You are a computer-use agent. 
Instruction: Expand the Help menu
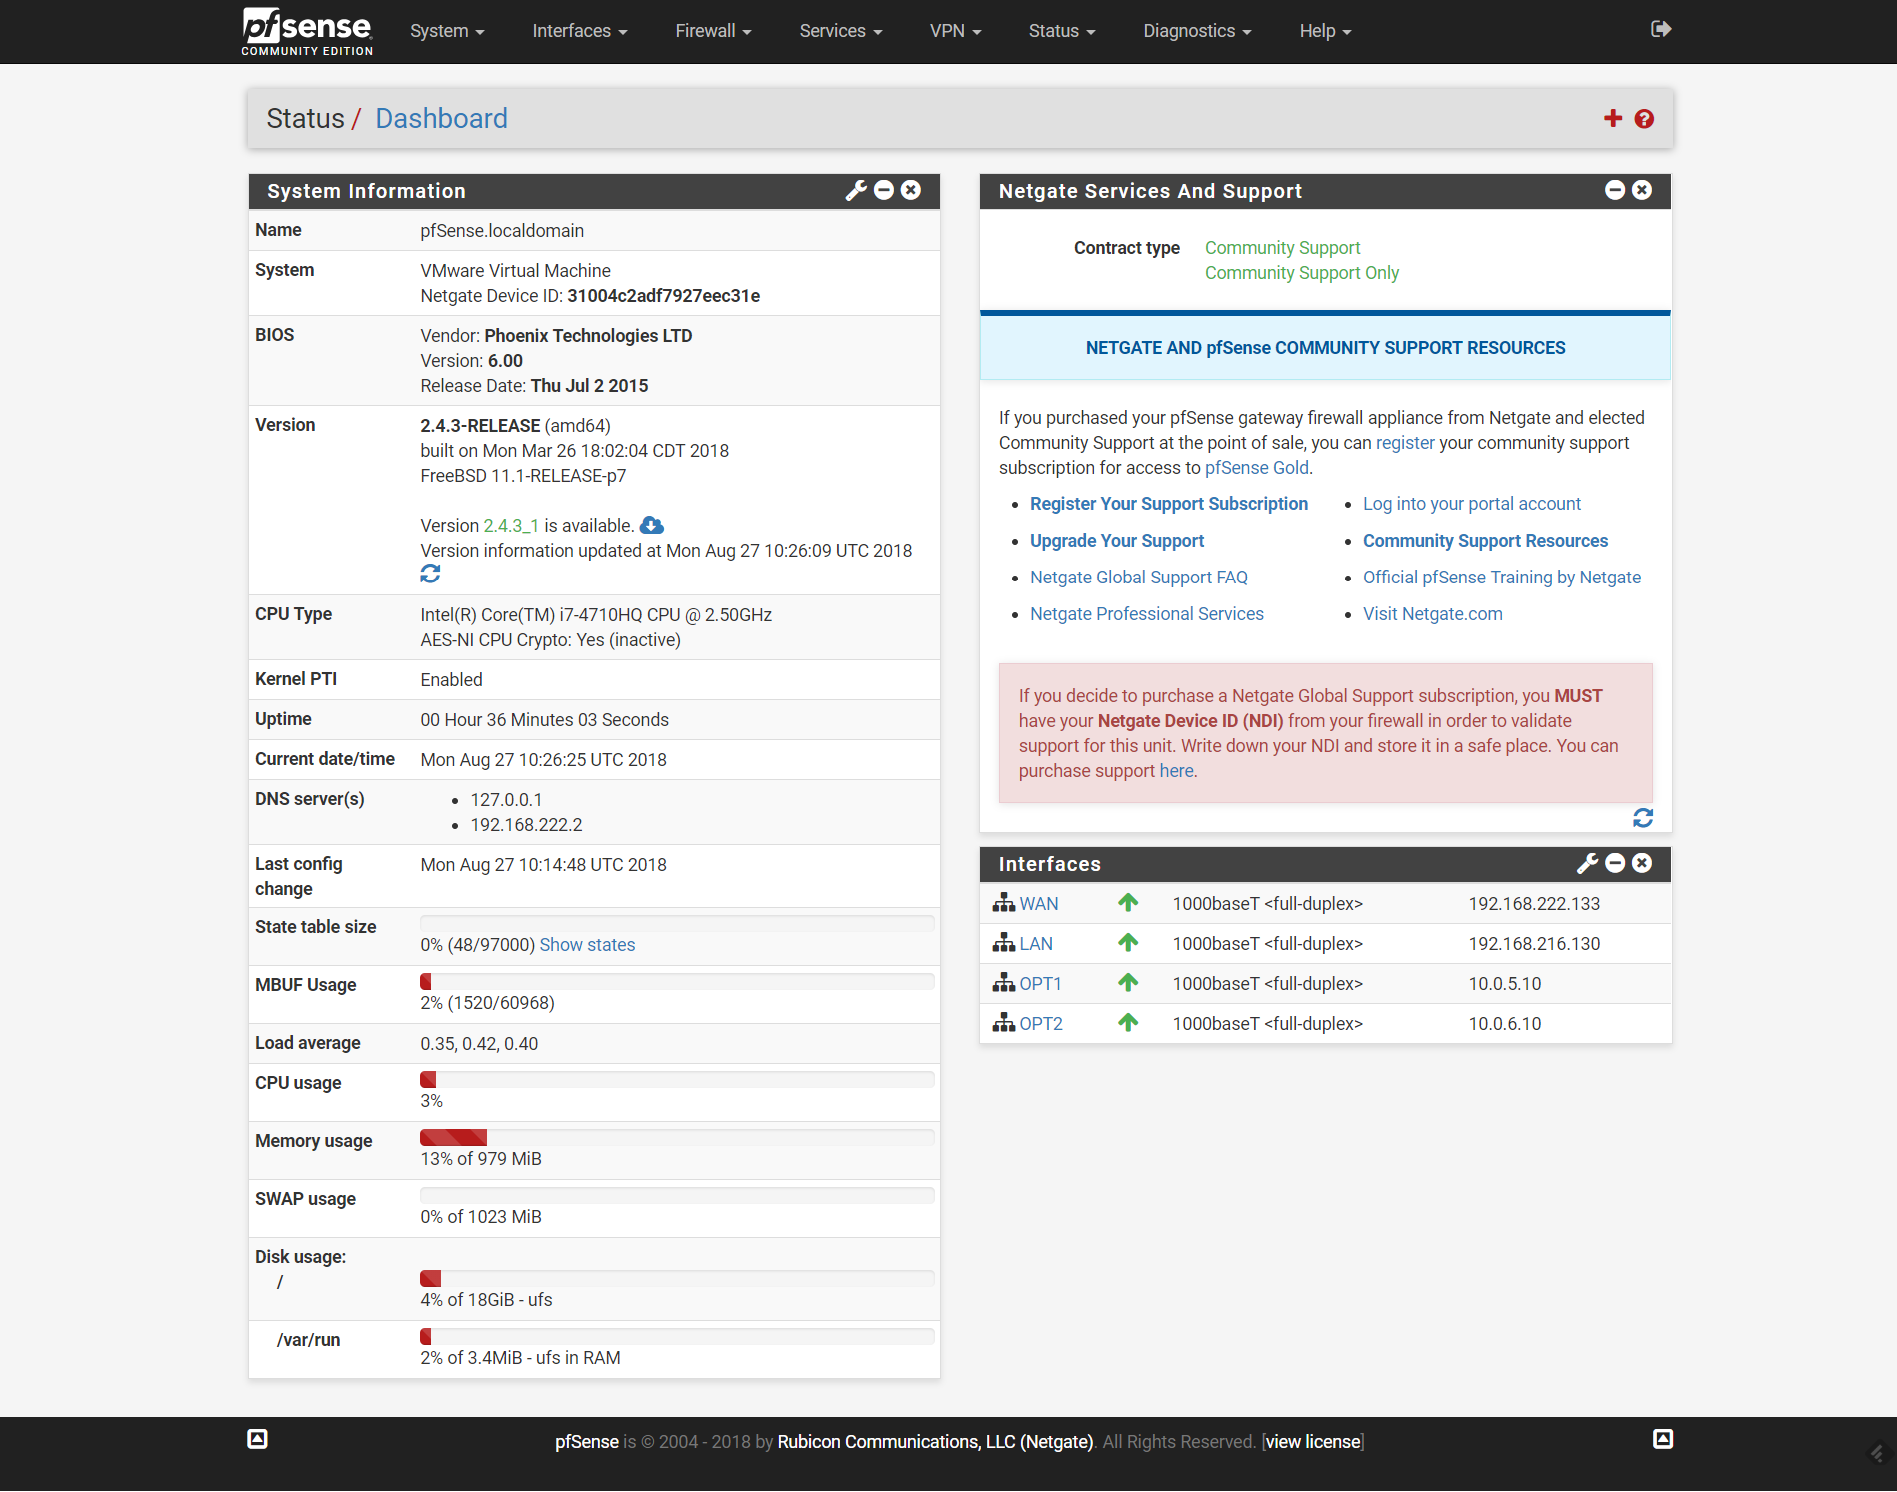click(x=1325, y=31)
